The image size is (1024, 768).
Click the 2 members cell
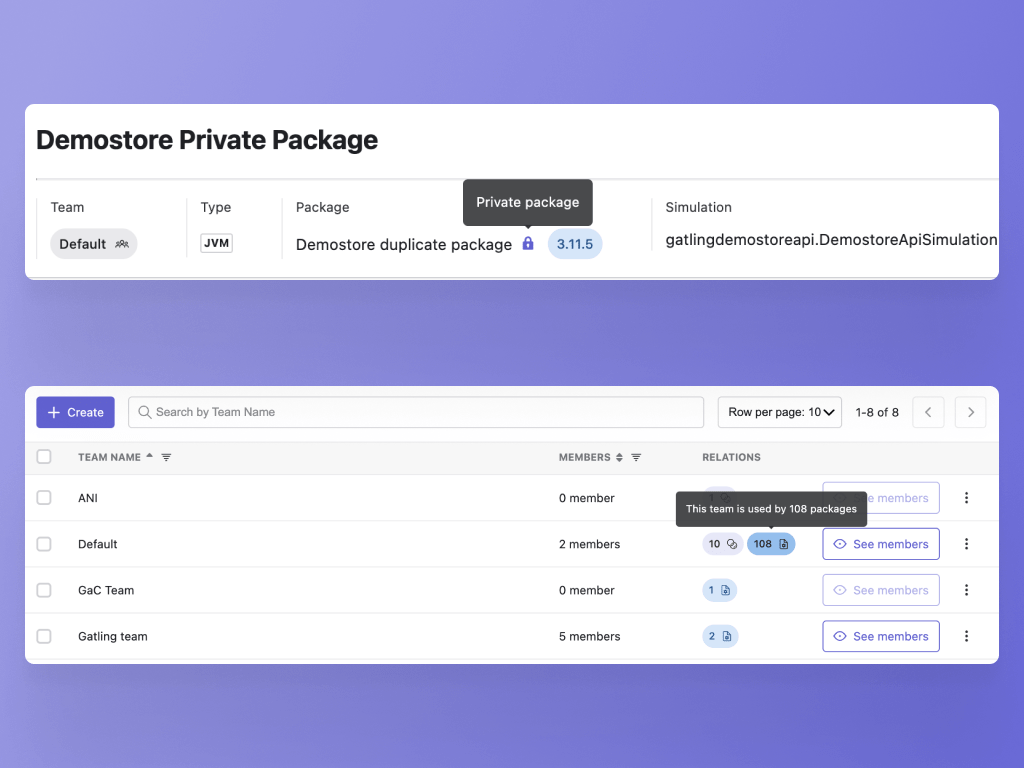click(589, 544)
